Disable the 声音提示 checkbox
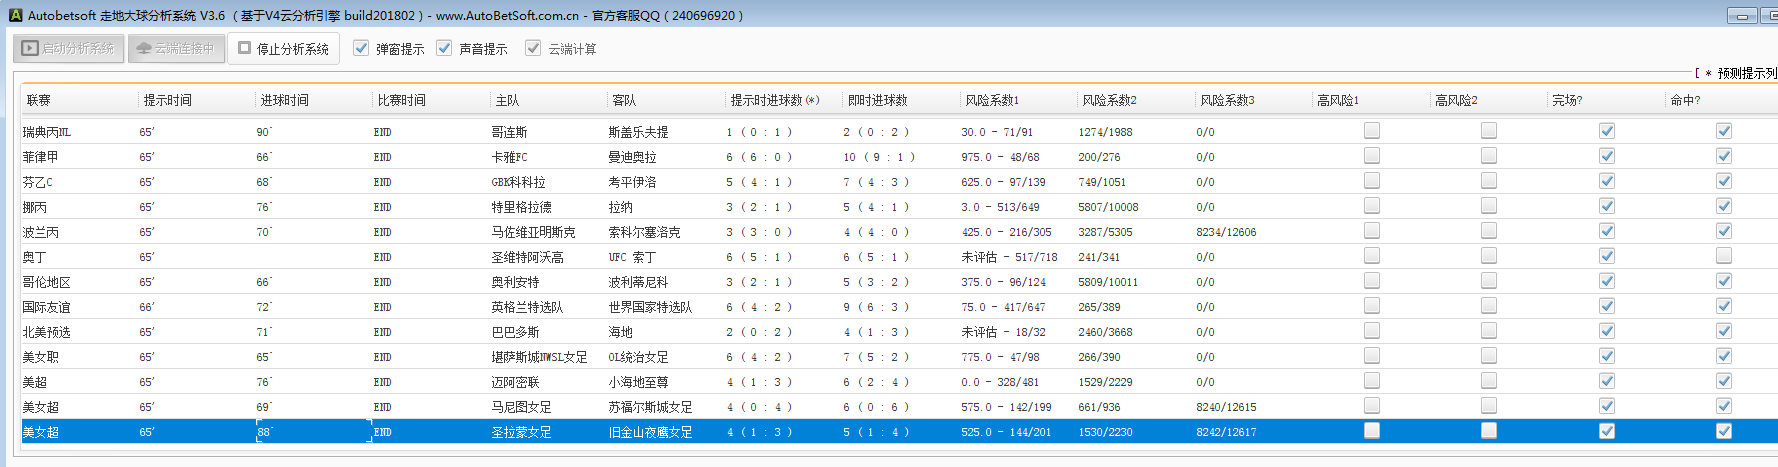 [x=444, y=48]
